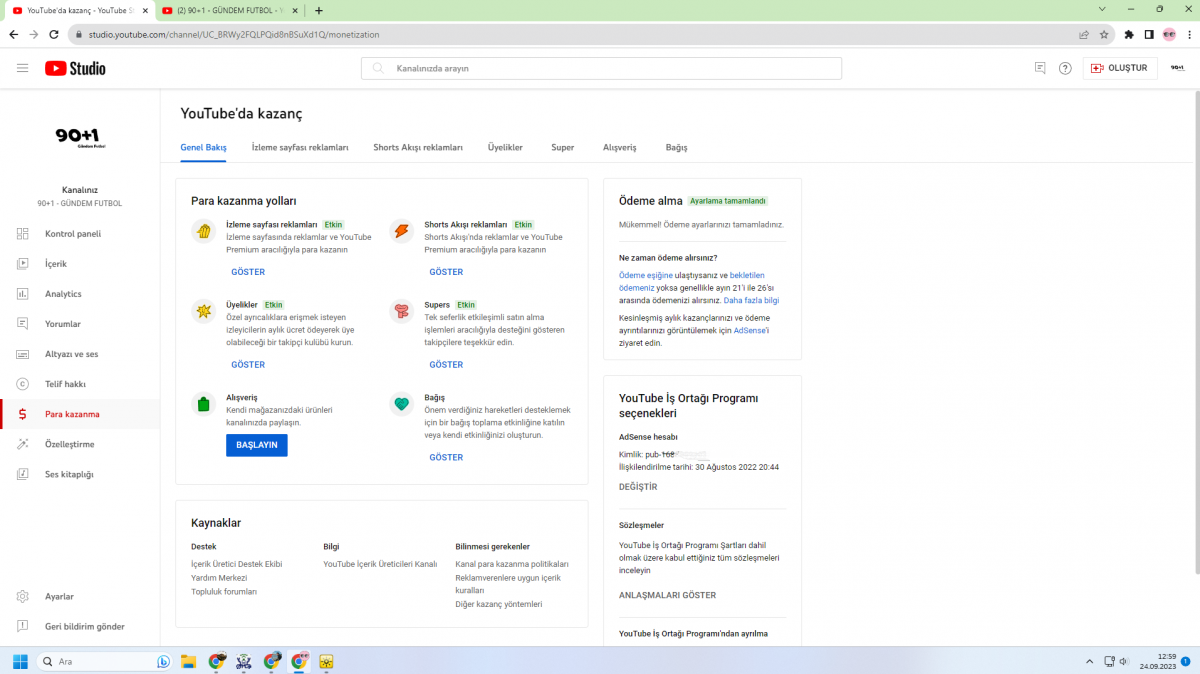
Task: Click the Bağış green heart icon
Action: [x=401, y=404]
